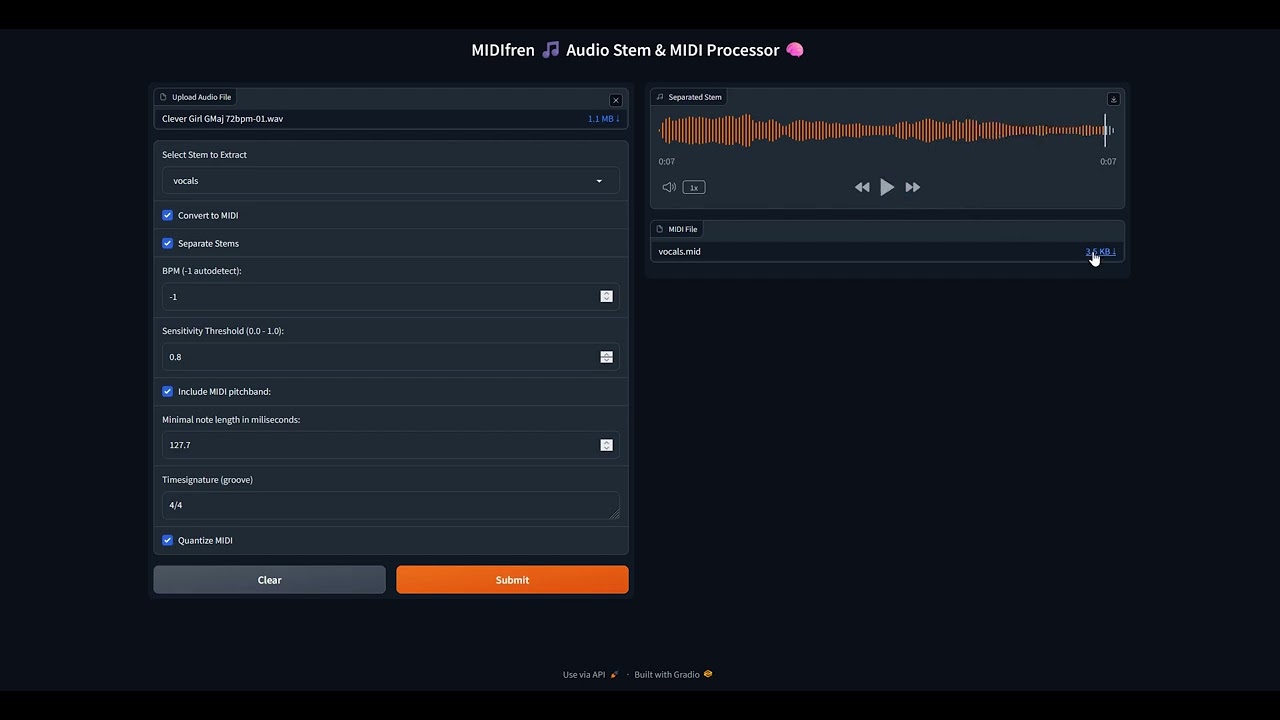Click the Clear button
This screenshot has height=720, width=1280.
click(x=269, y=580)
